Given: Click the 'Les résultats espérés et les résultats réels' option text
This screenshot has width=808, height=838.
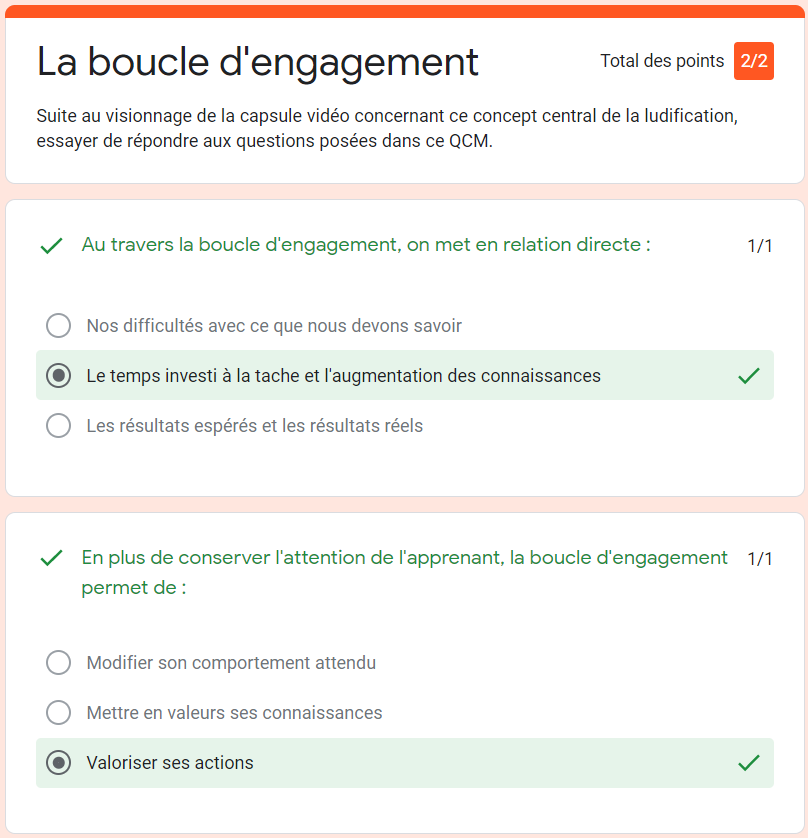Looking at the screenshot, I should coord(254,425).
